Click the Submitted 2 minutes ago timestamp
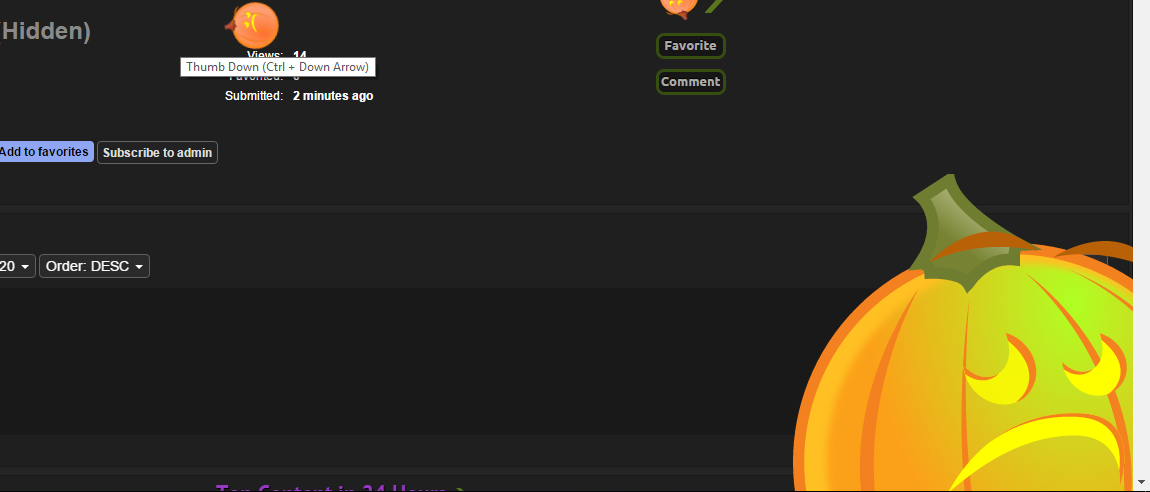This screenshot has height=492, width=1150. click(332, 96)
